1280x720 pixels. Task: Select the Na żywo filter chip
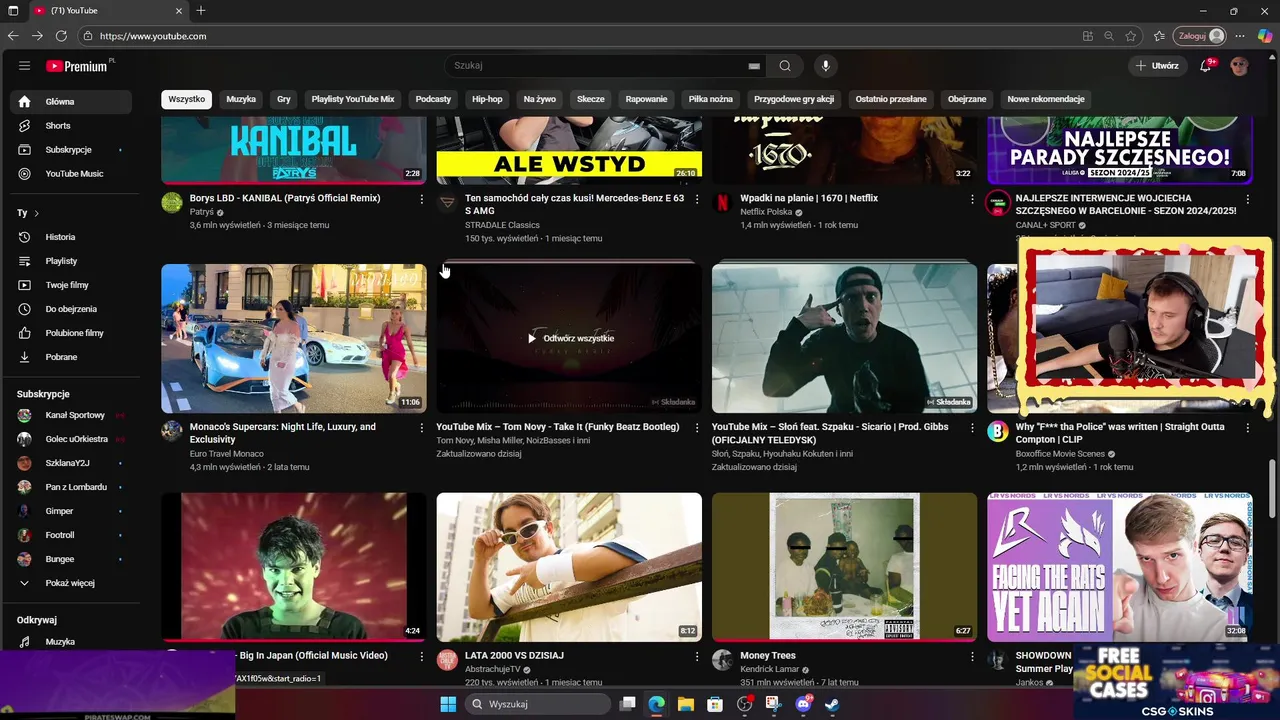(539, 99)
